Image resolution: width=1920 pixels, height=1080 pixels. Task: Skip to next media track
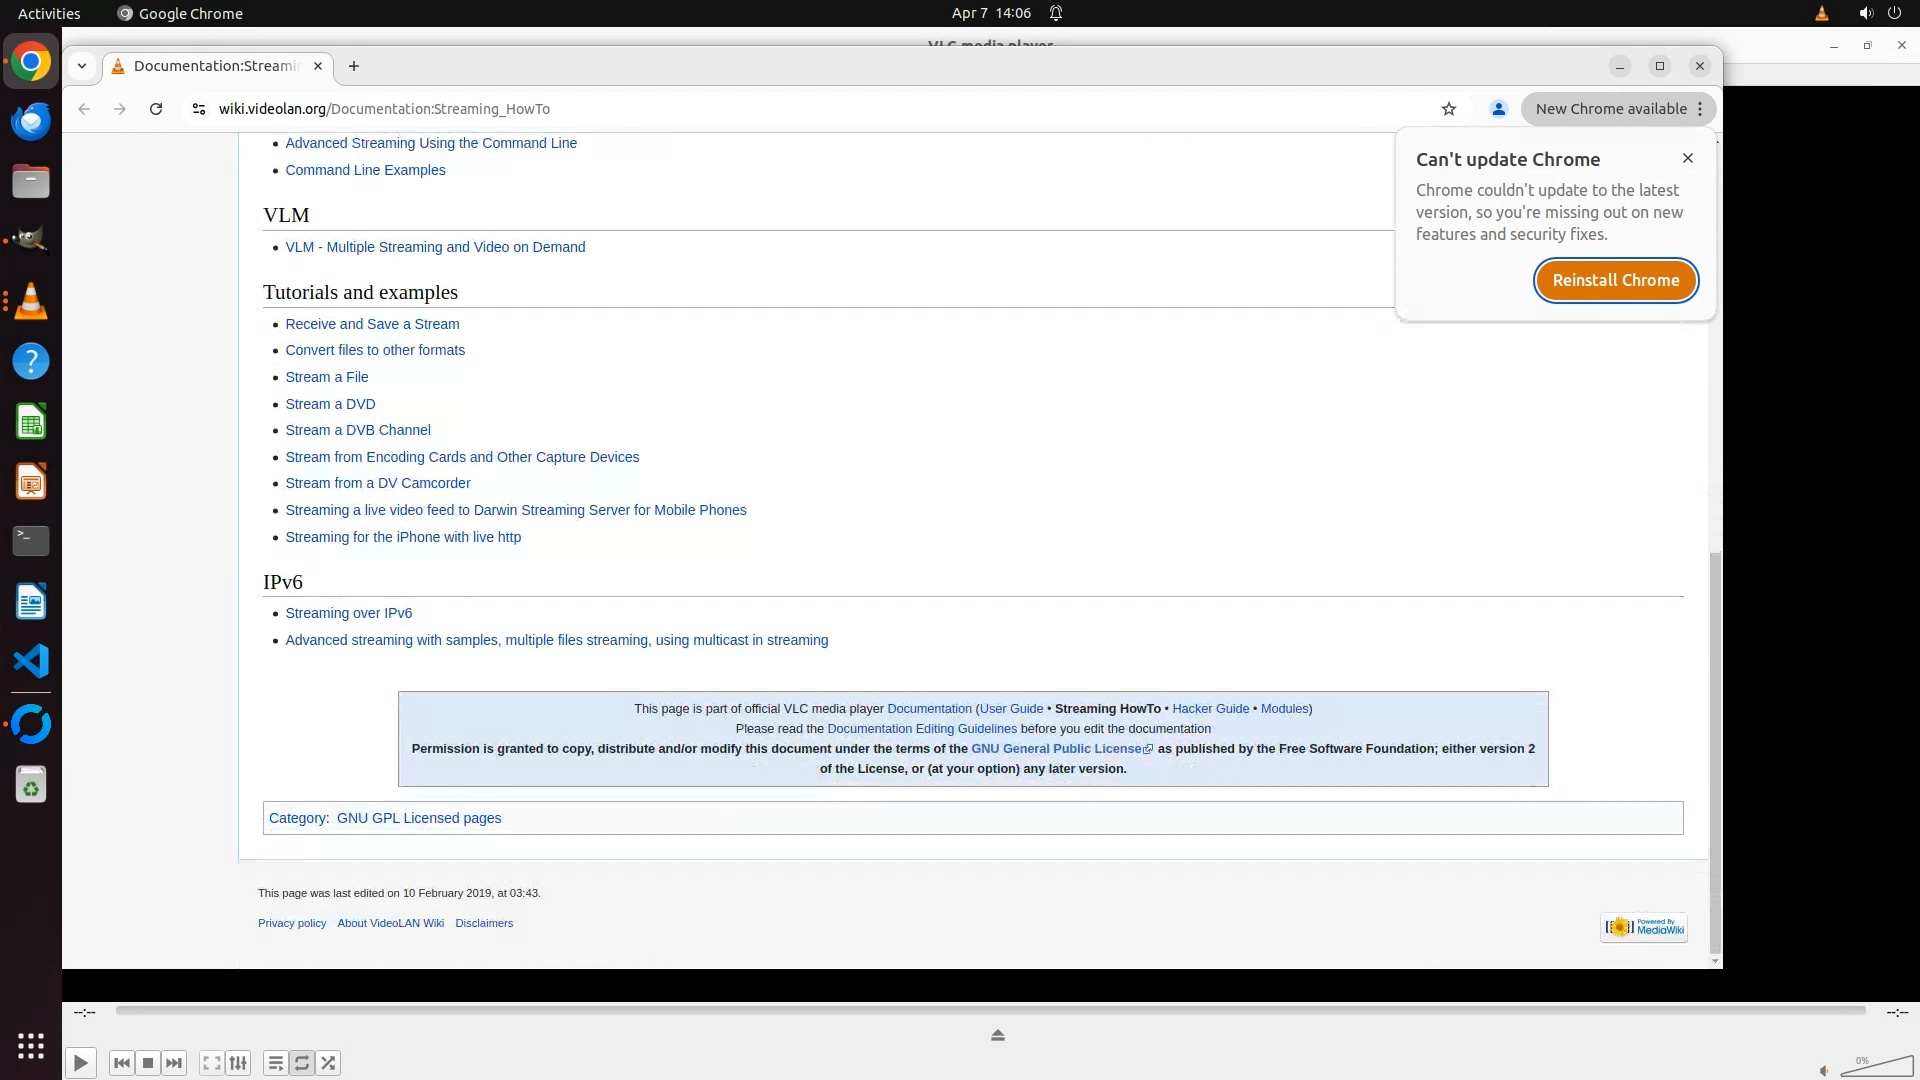174,1063
